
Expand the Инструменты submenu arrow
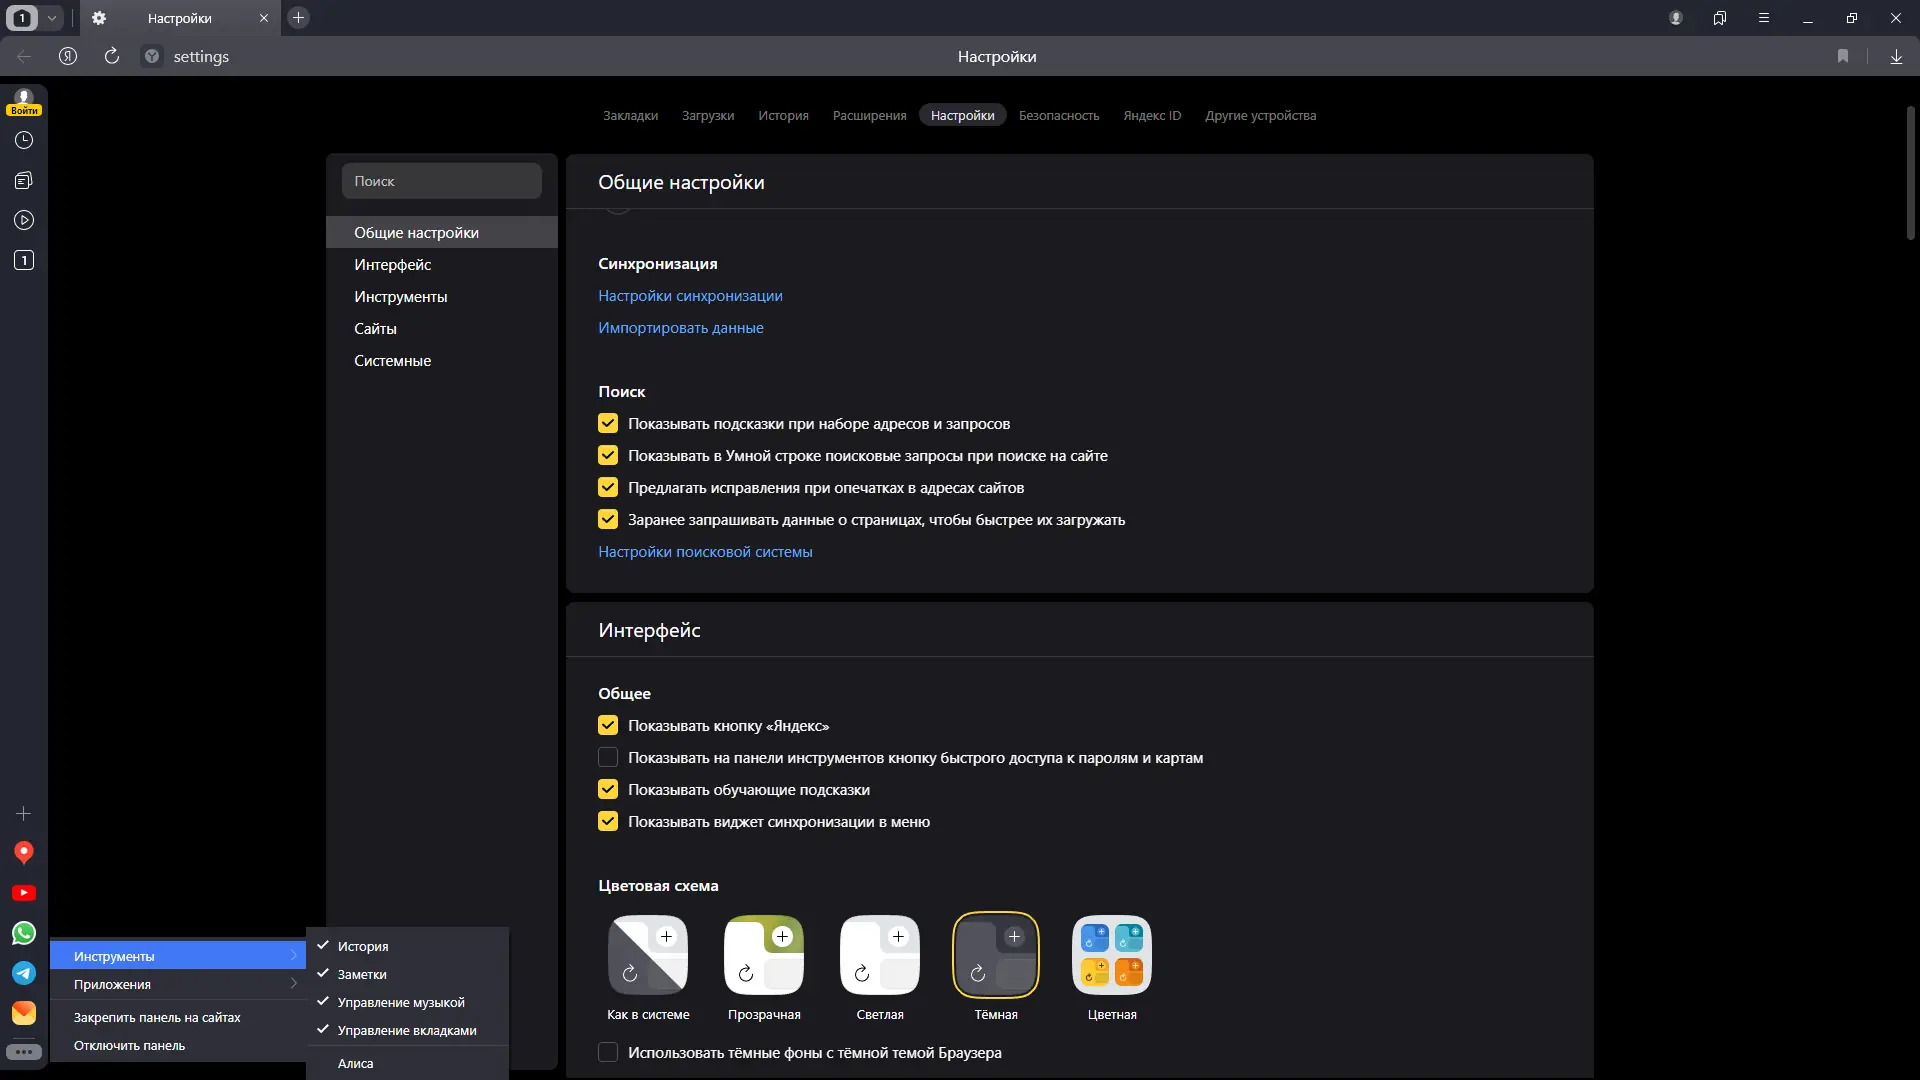(292, 956)
